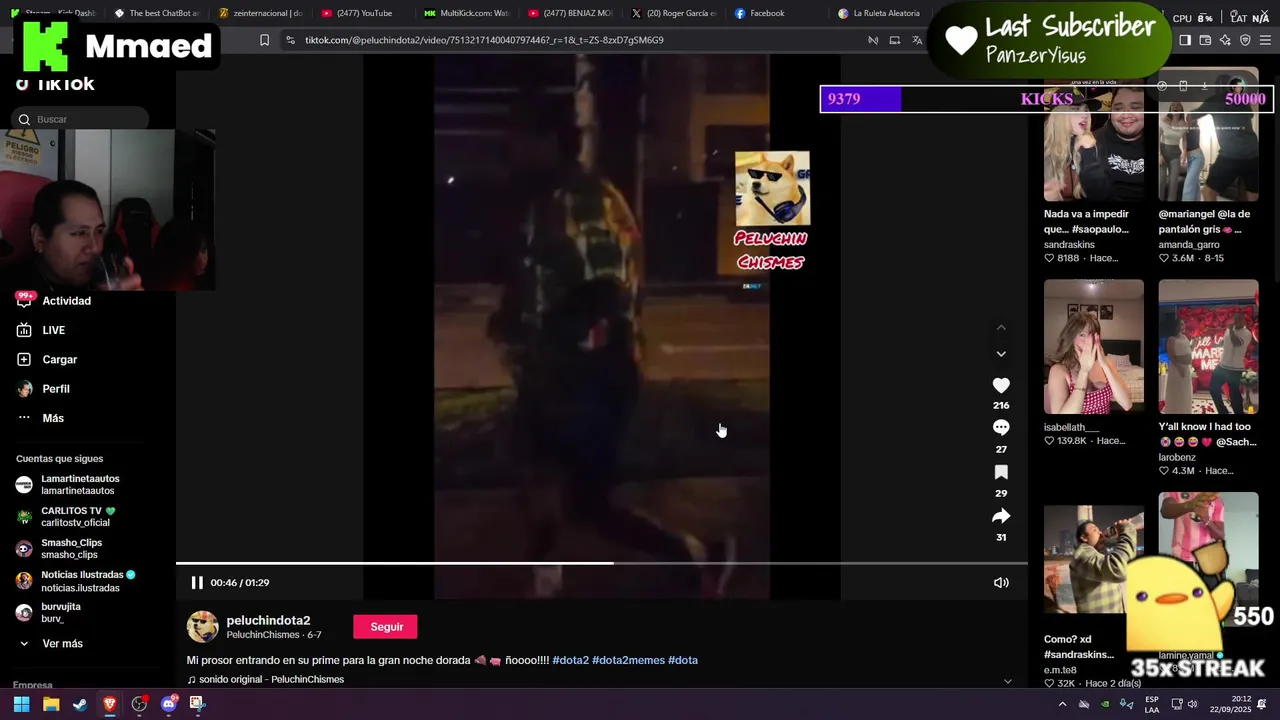The width and height of the screenshot is (1280, 720).
Task: Click the browser address bar URL
Action: [x=484, y=40]
